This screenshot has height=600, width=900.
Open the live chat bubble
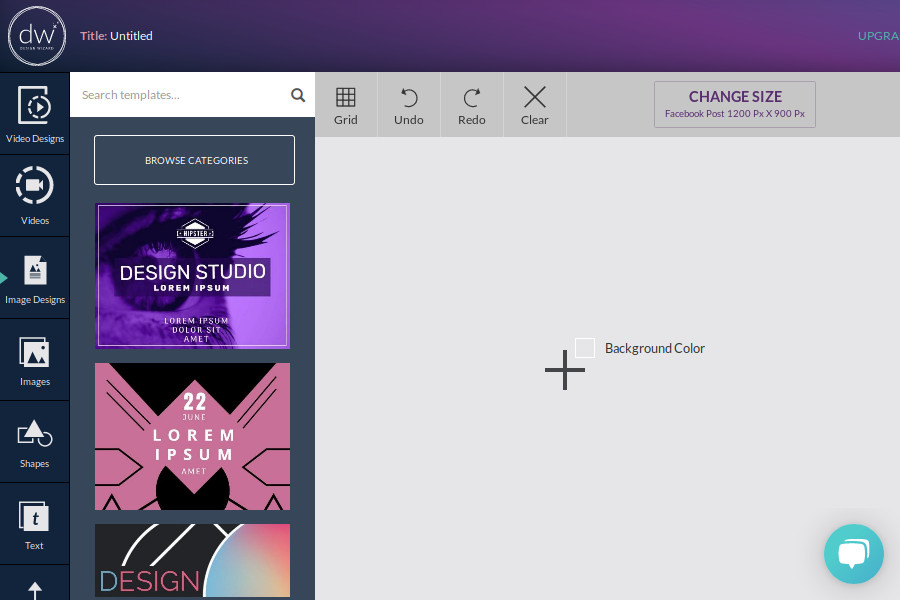click(853, 553)
